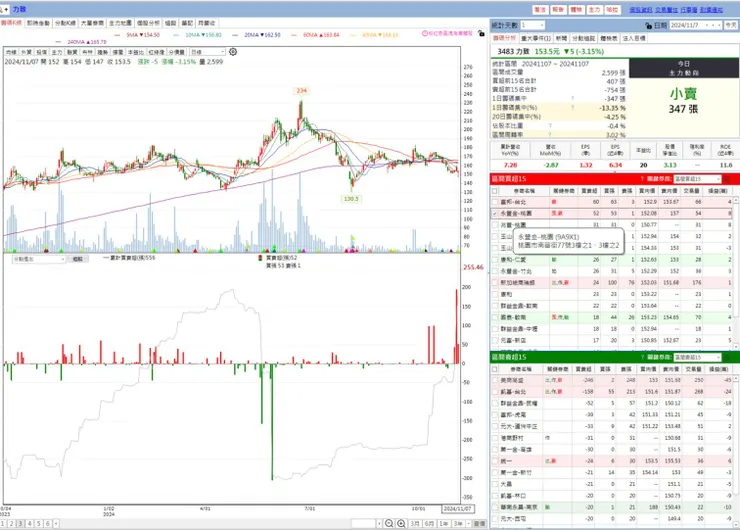Click help icon beside 區間周轉率
This screenshot has height=530, width=740.
point(550,135)
